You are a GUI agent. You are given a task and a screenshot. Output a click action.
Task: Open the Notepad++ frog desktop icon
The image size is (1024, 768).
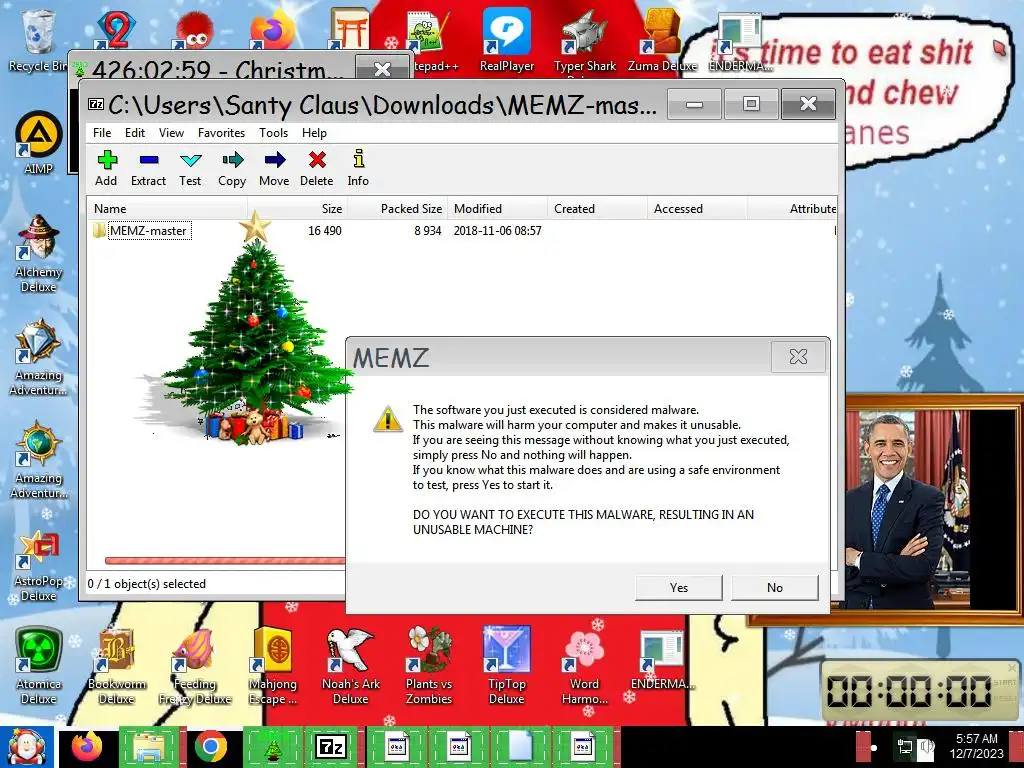tap(428, 40)
